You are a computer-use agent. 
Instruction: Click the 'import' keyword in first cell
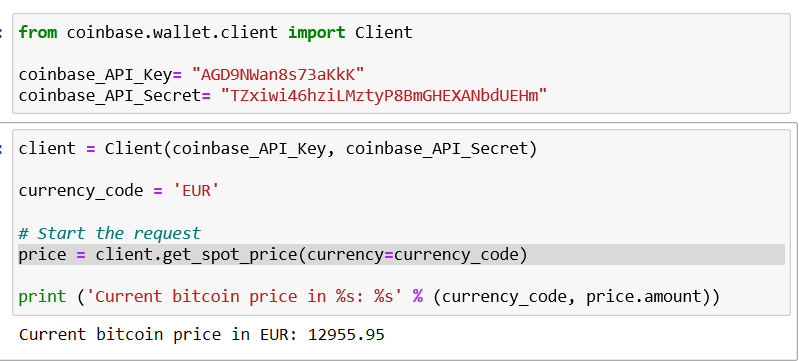pyautogui.click(x=316, y=33)
